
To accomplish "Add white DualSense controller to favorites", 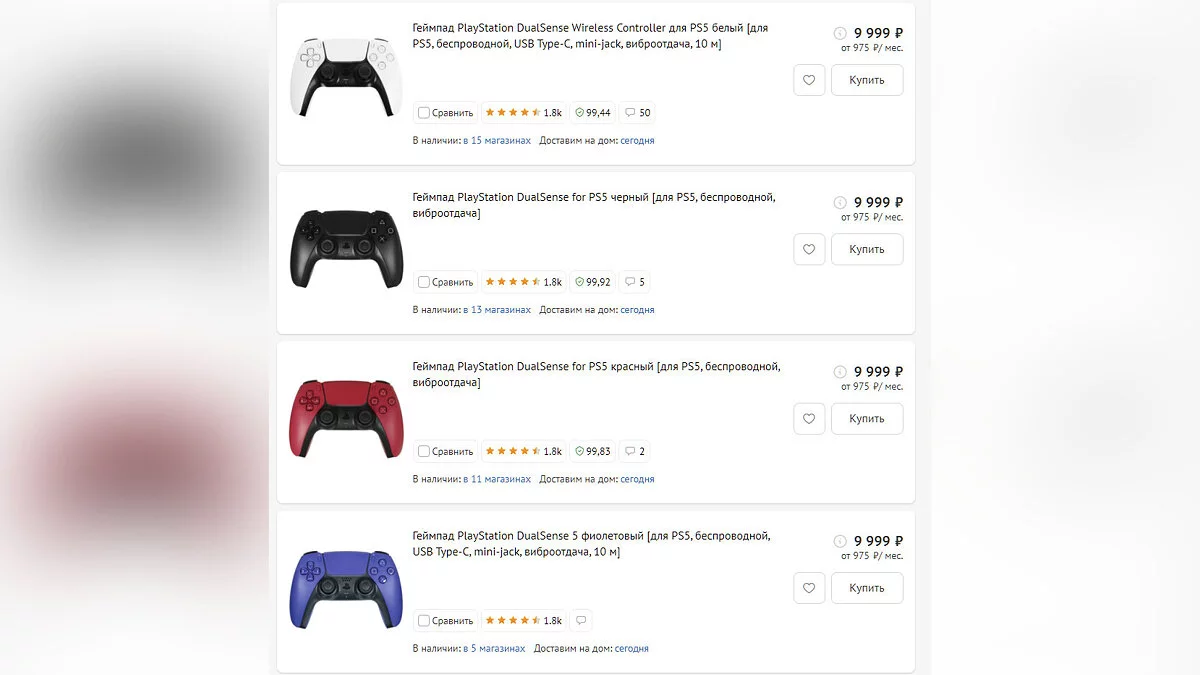I will [809, 80].
